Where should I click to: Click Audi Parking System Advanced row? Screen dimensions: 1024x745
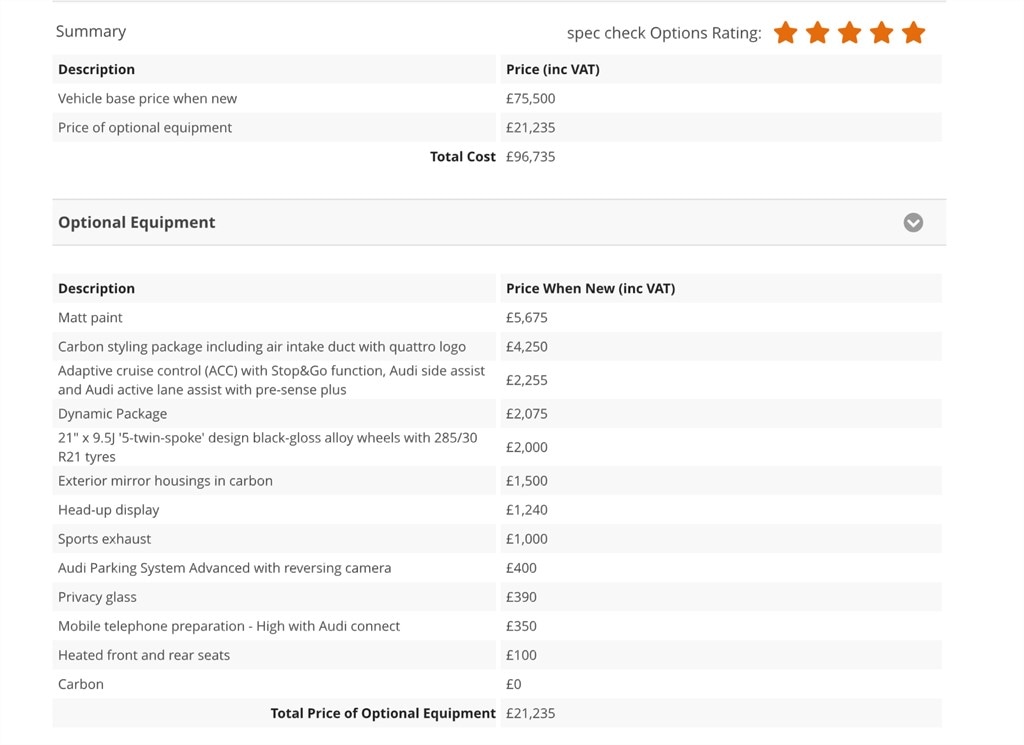(x=497, y=567)
